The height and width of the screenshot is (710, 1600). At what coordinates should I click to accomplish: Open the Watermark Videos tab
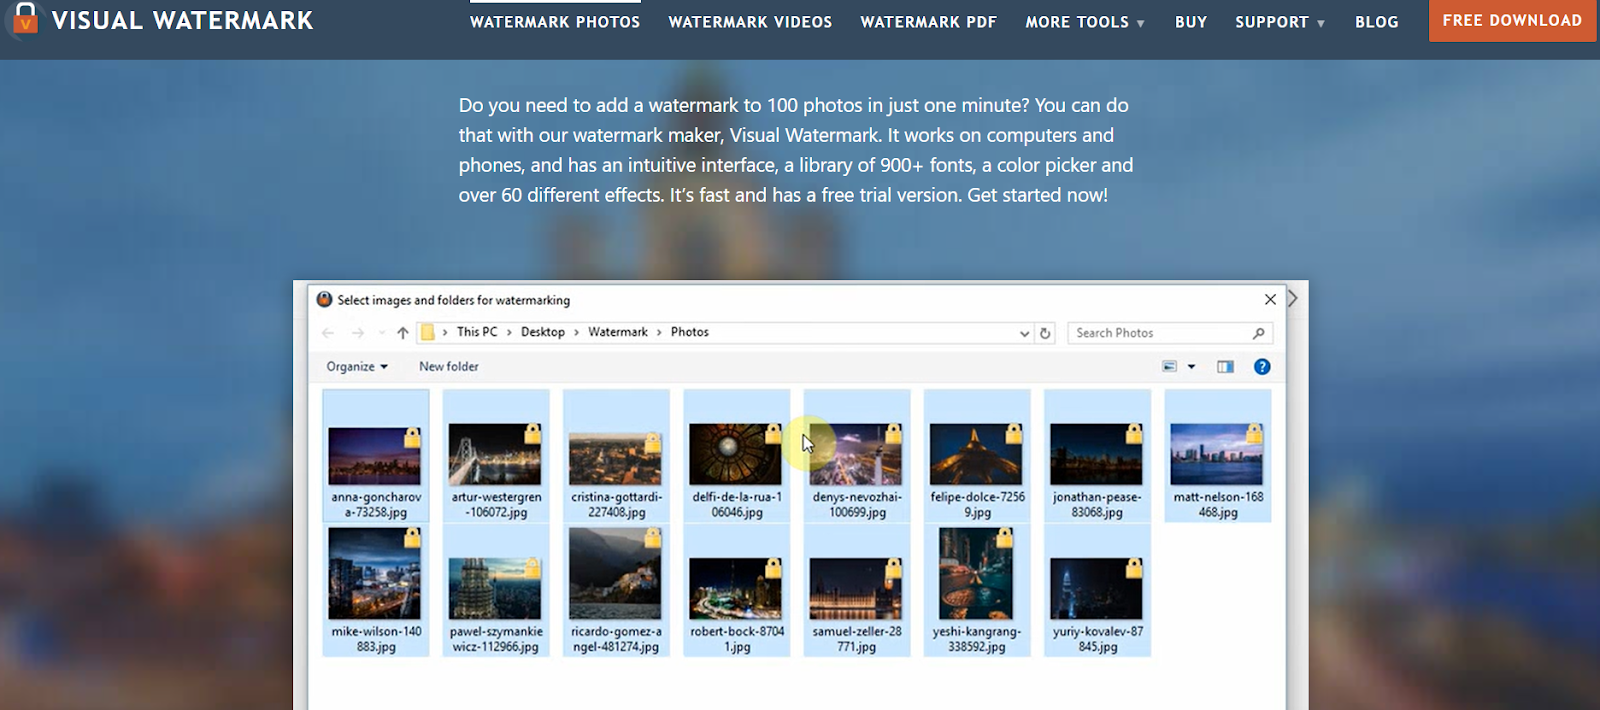(750, 22)
